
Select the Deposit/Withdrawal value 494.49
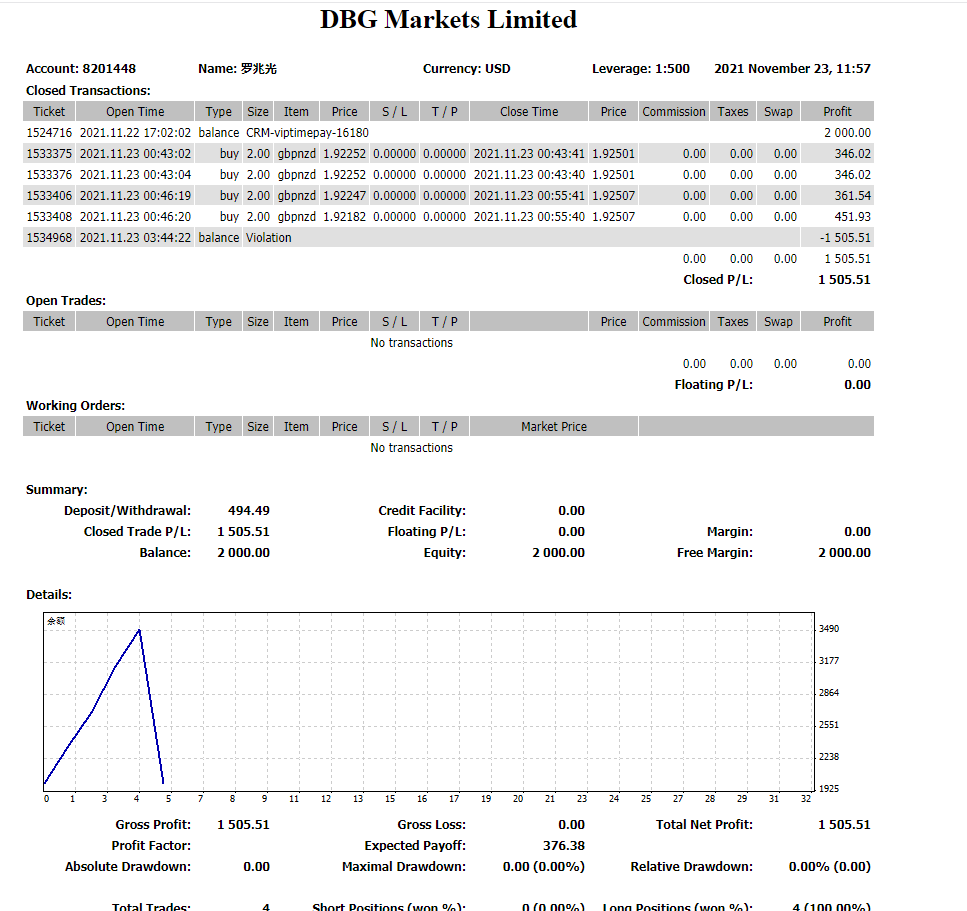point(249,511)
